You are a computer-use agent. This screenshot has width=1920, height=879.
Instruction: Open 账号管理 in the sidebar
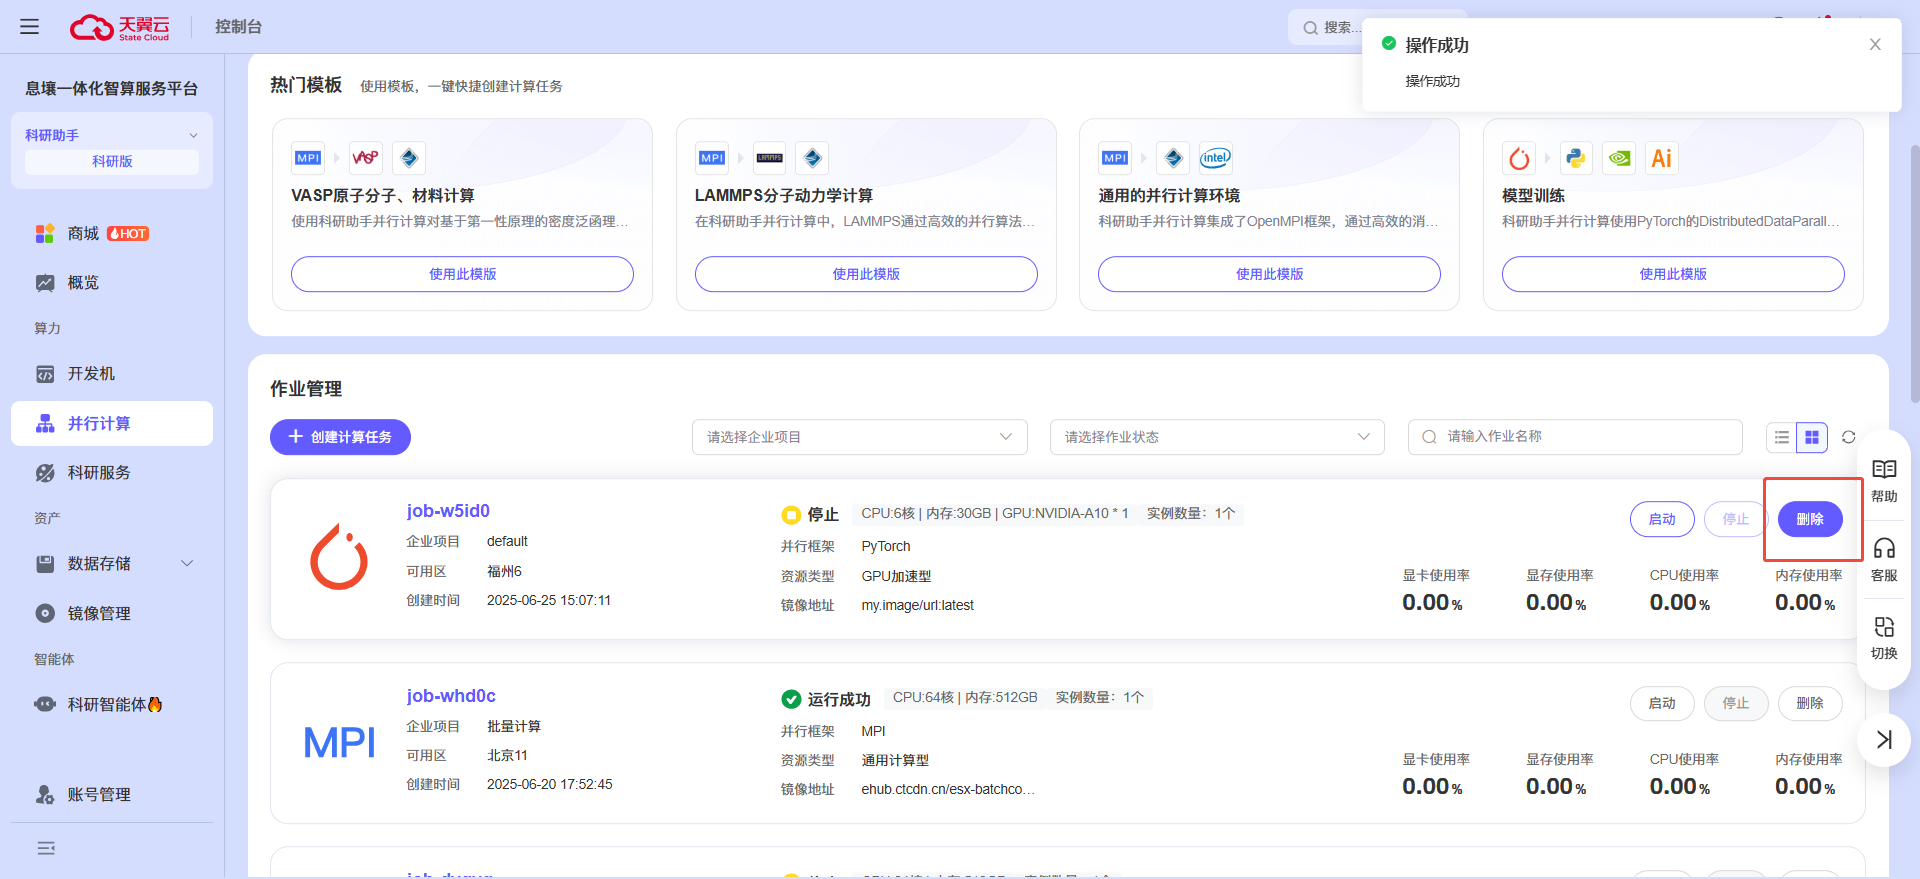click(112, 794)
